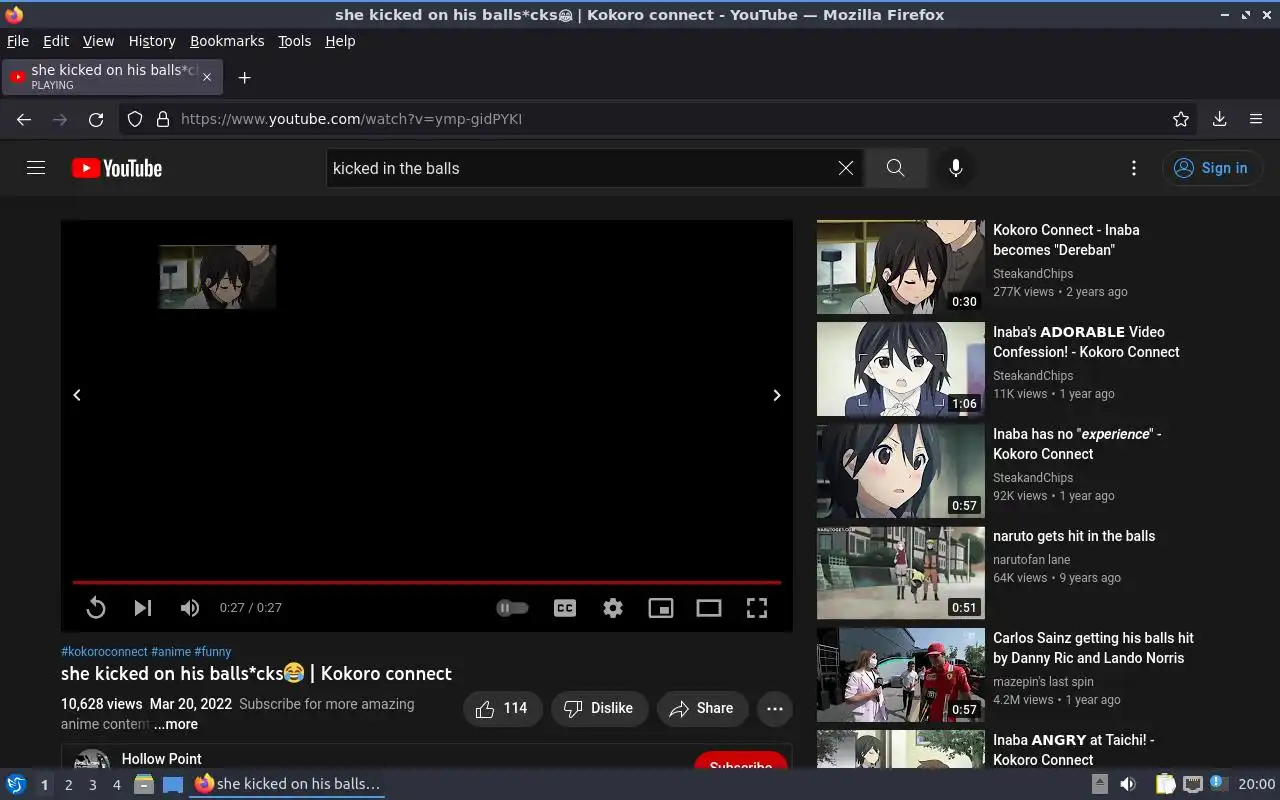Image resolution: width=1280 pixels, height=800 pixels.
Task: Expand description with ...more
Action: click(176, 724)
